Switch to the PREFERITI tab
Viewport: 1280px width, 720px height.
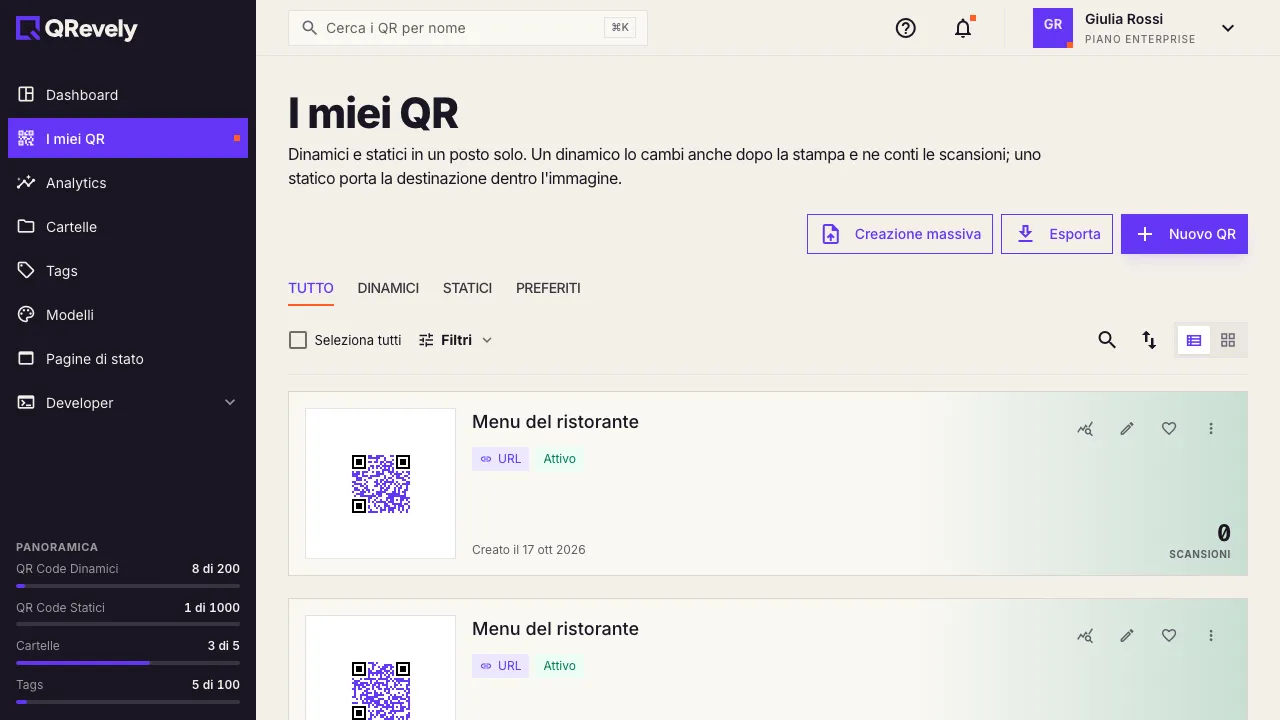point(548,288)
